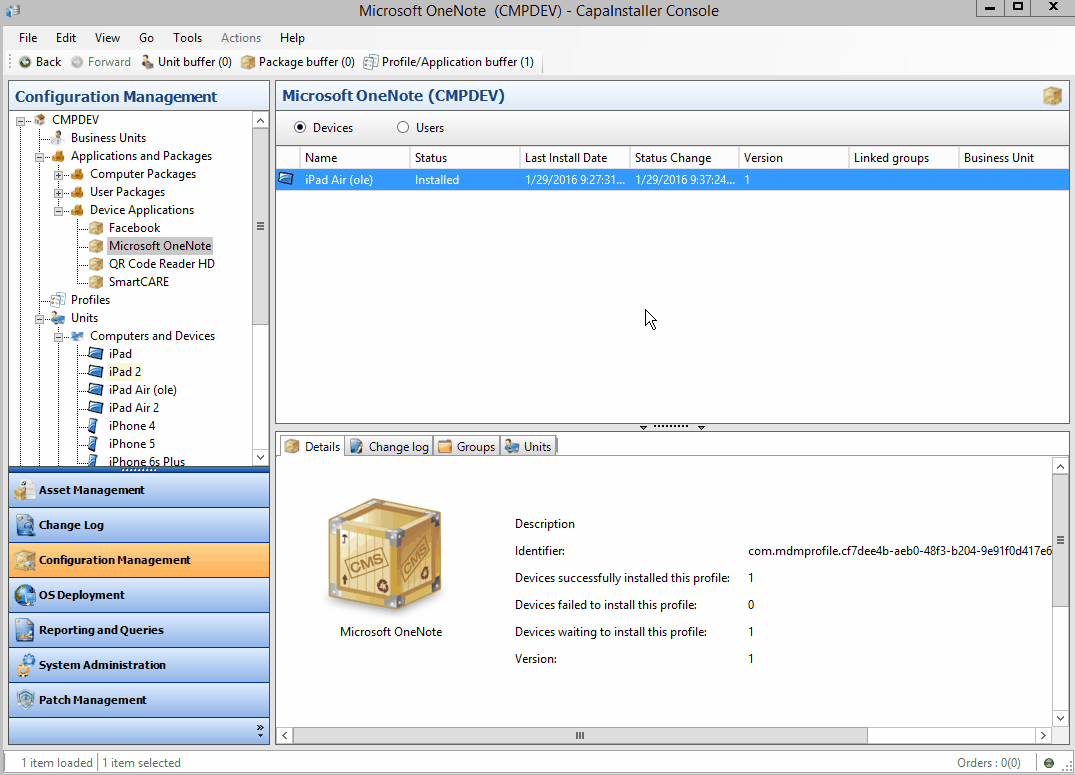Image resolution: width=1075 pixels, height=775 pixels.
Task: Click the Business Units tree icon
Action: [x=58, y=137]
